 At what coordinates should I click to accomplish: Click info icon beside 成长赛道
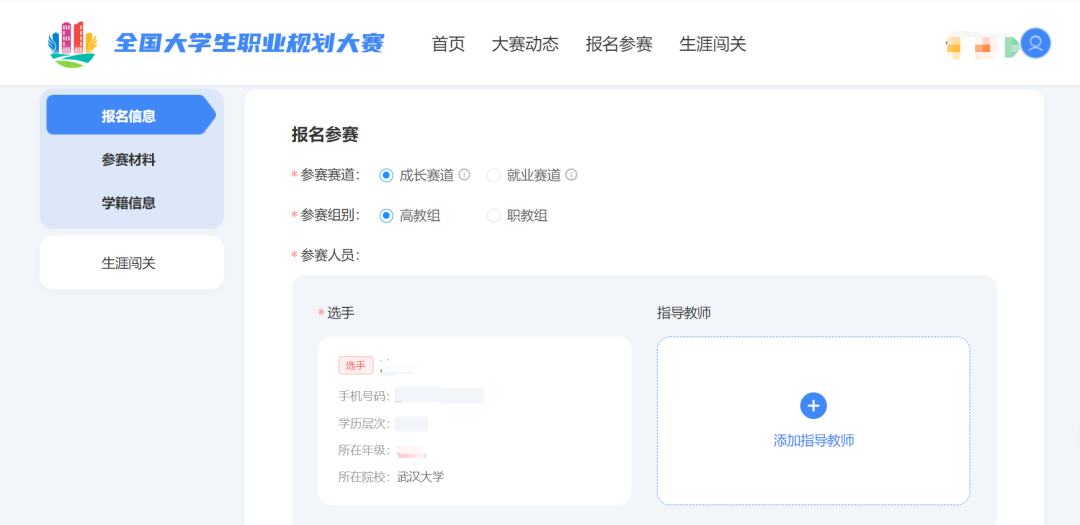pos(464,175)
